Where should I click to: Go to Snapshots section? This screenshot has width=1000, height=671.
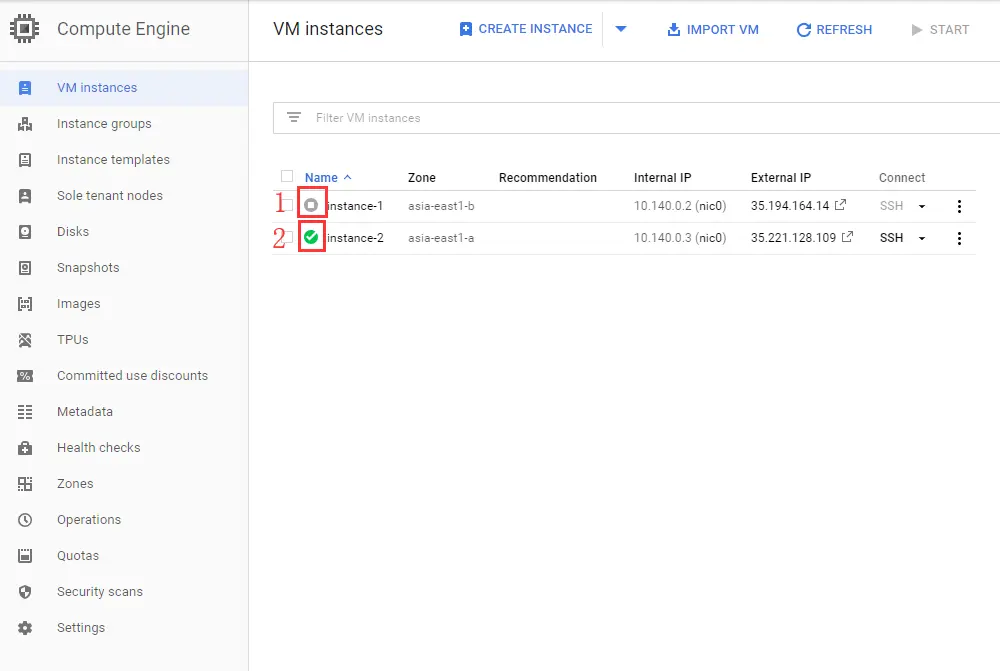pos(88,268)
